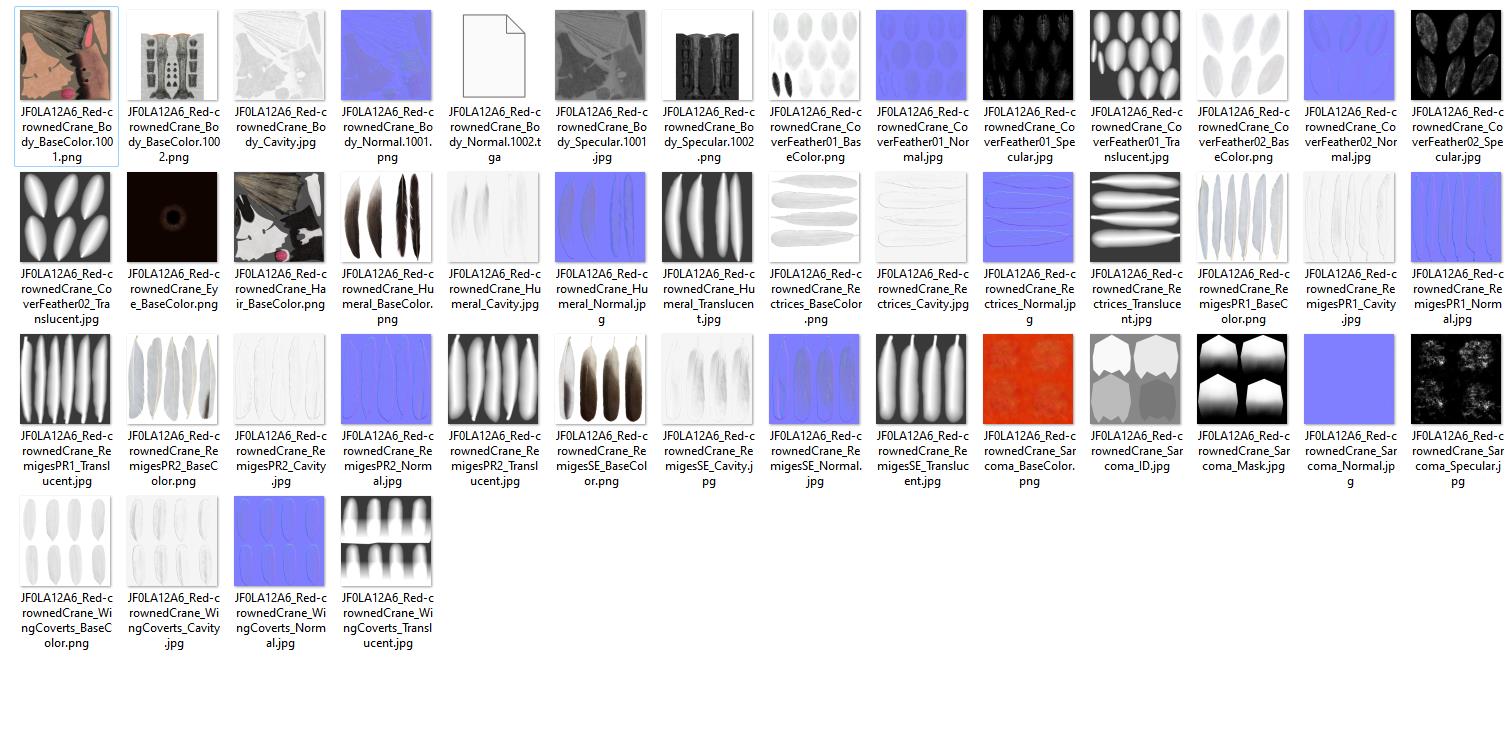
Task: Select the RemigesPR2_Cavity.jpg thumbnail
Action: [x=280, y=379]
